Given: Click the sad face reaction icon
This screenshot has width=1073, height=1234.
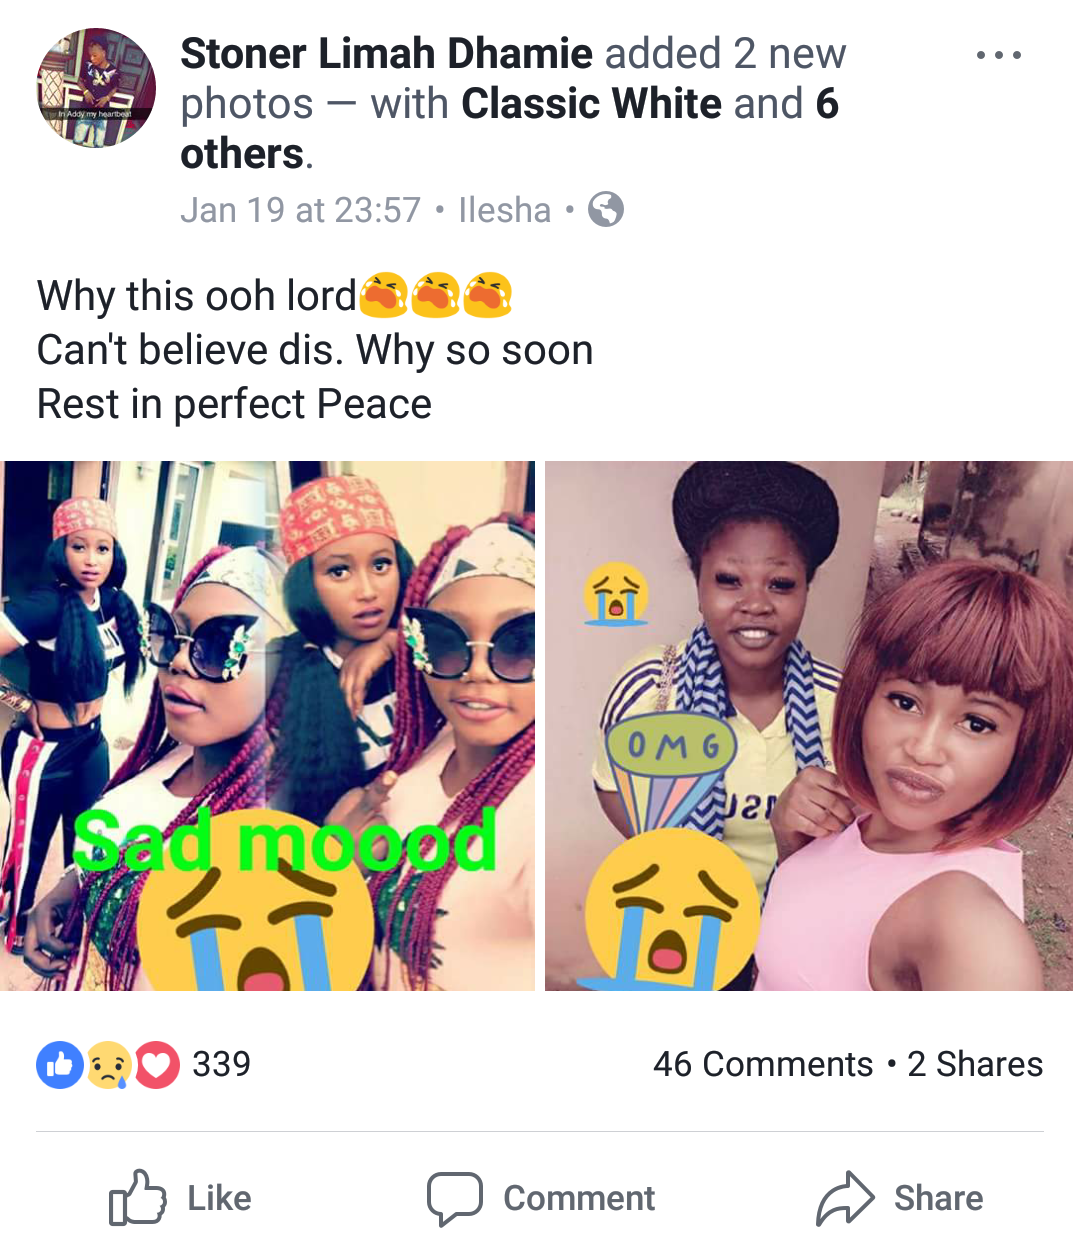Looking at the screenshot, I should [x=109, y=1065].
